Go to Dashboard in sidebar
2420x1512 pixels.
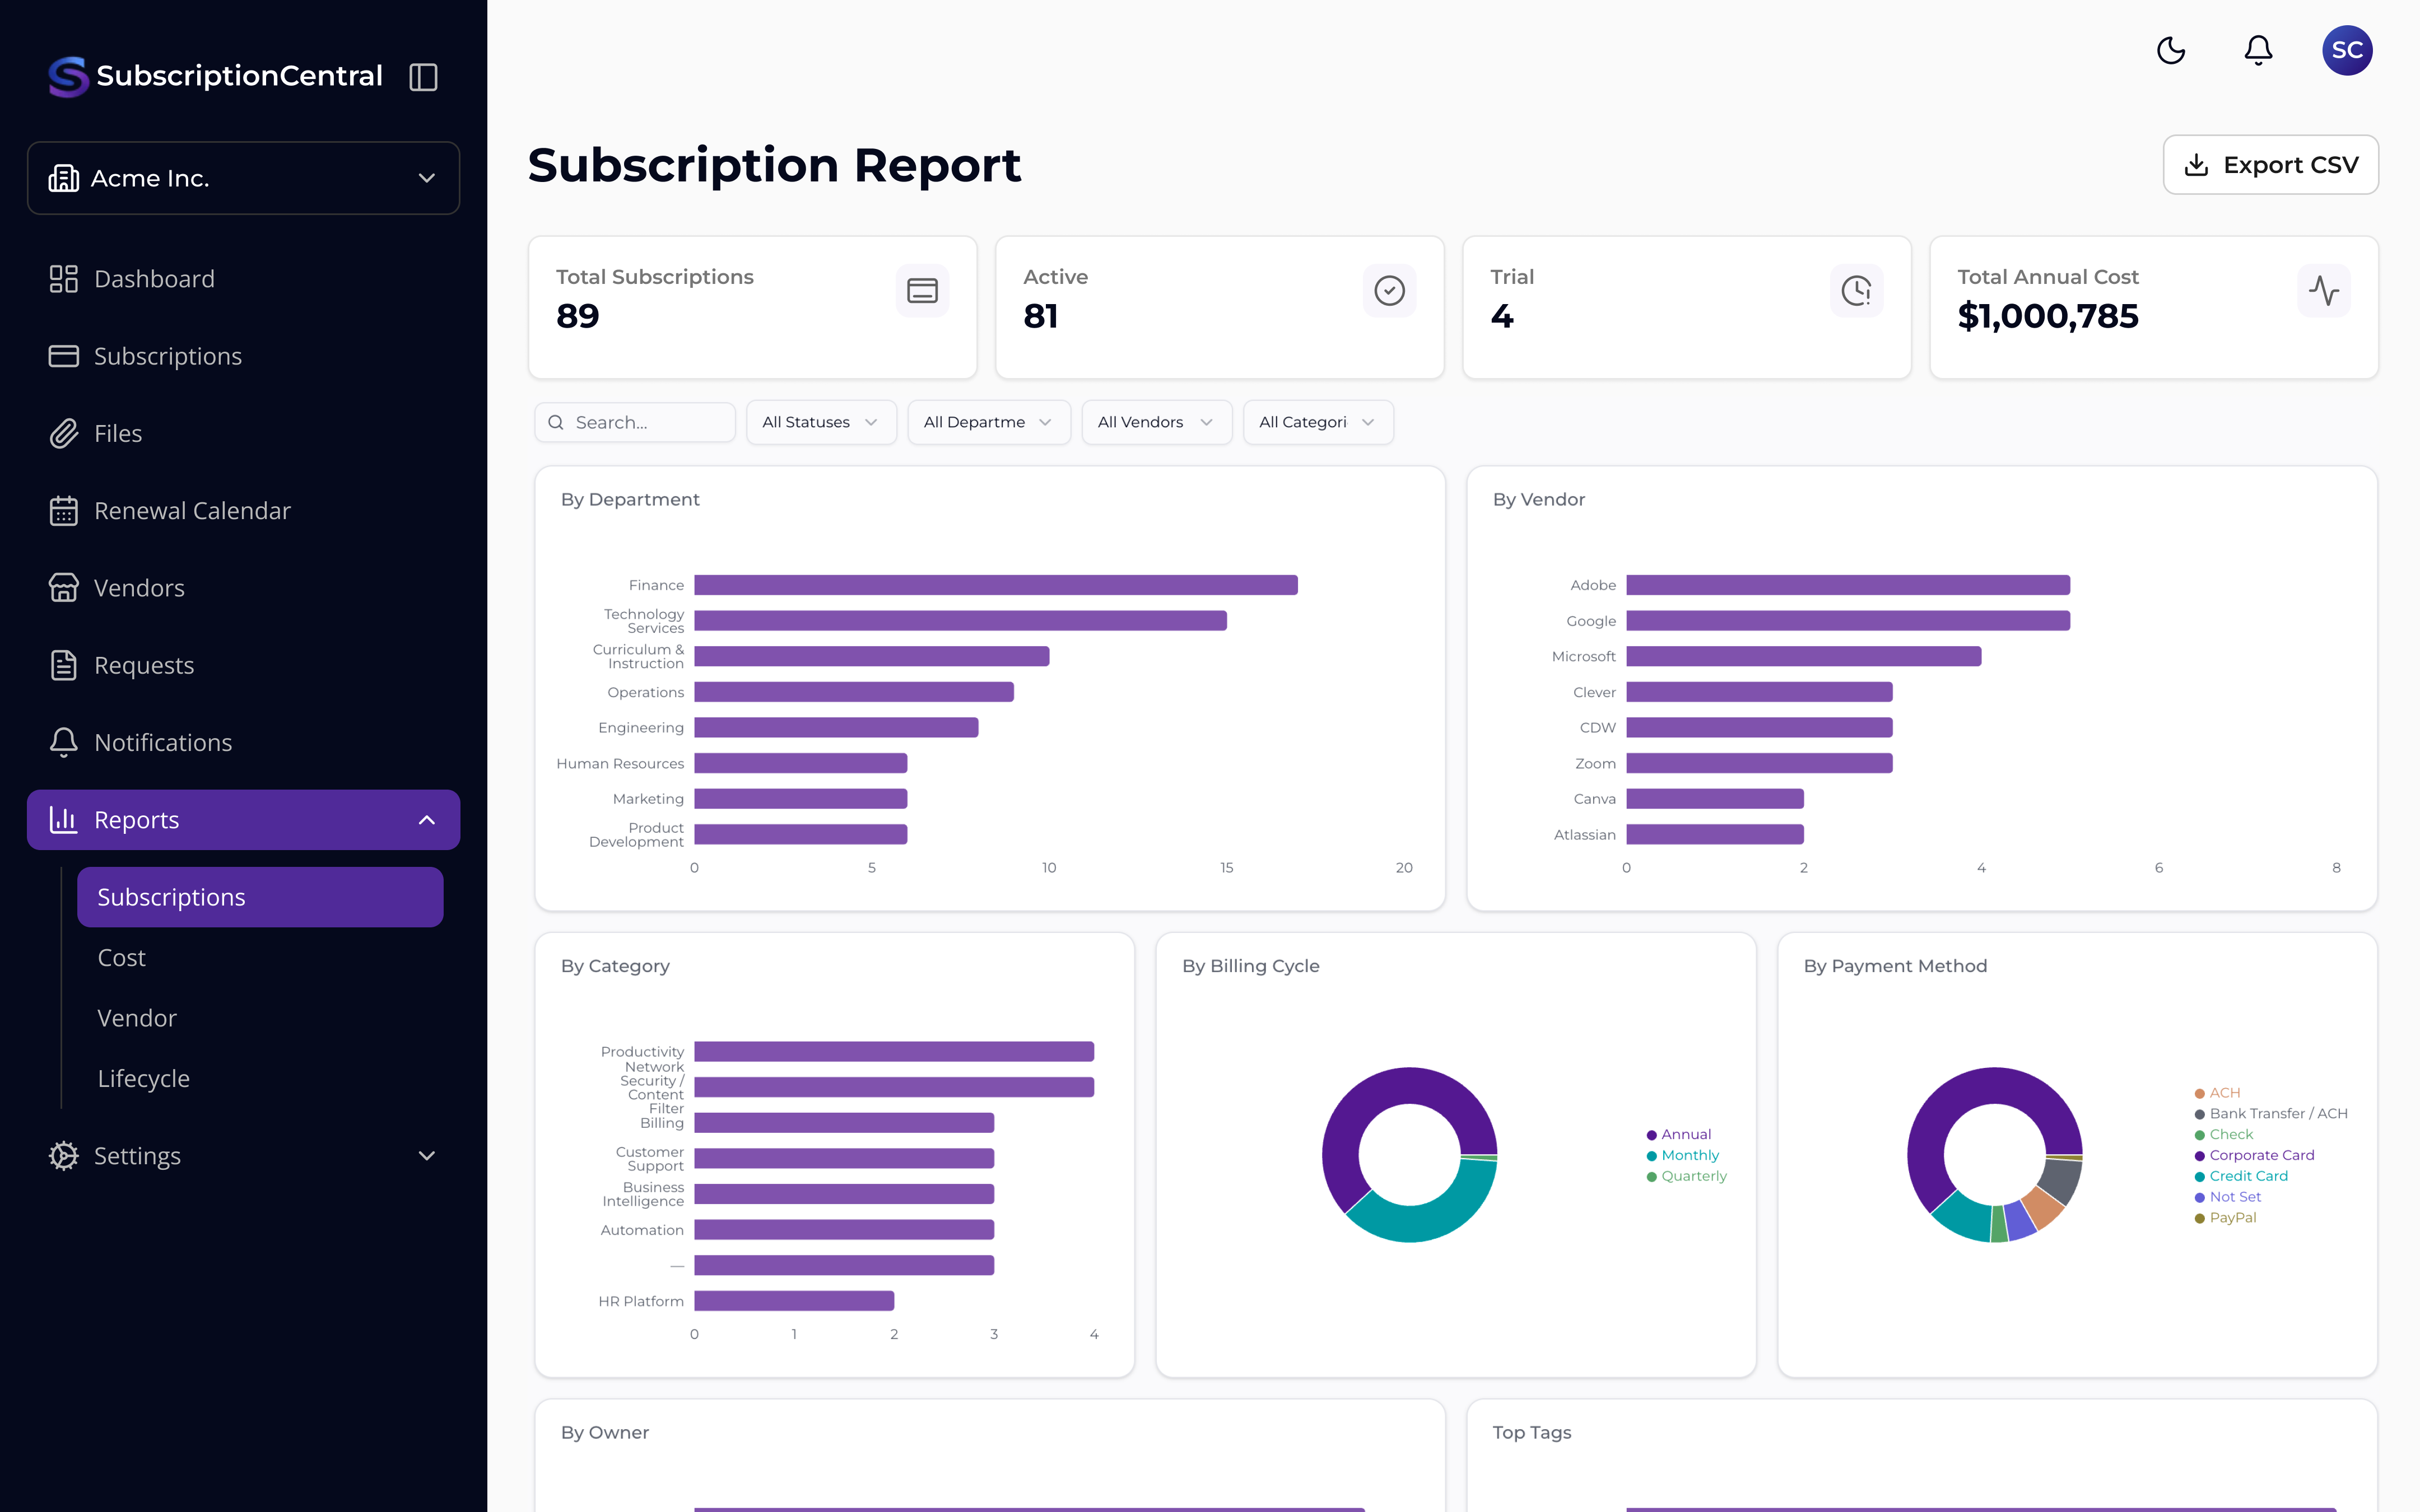point(243,279)
